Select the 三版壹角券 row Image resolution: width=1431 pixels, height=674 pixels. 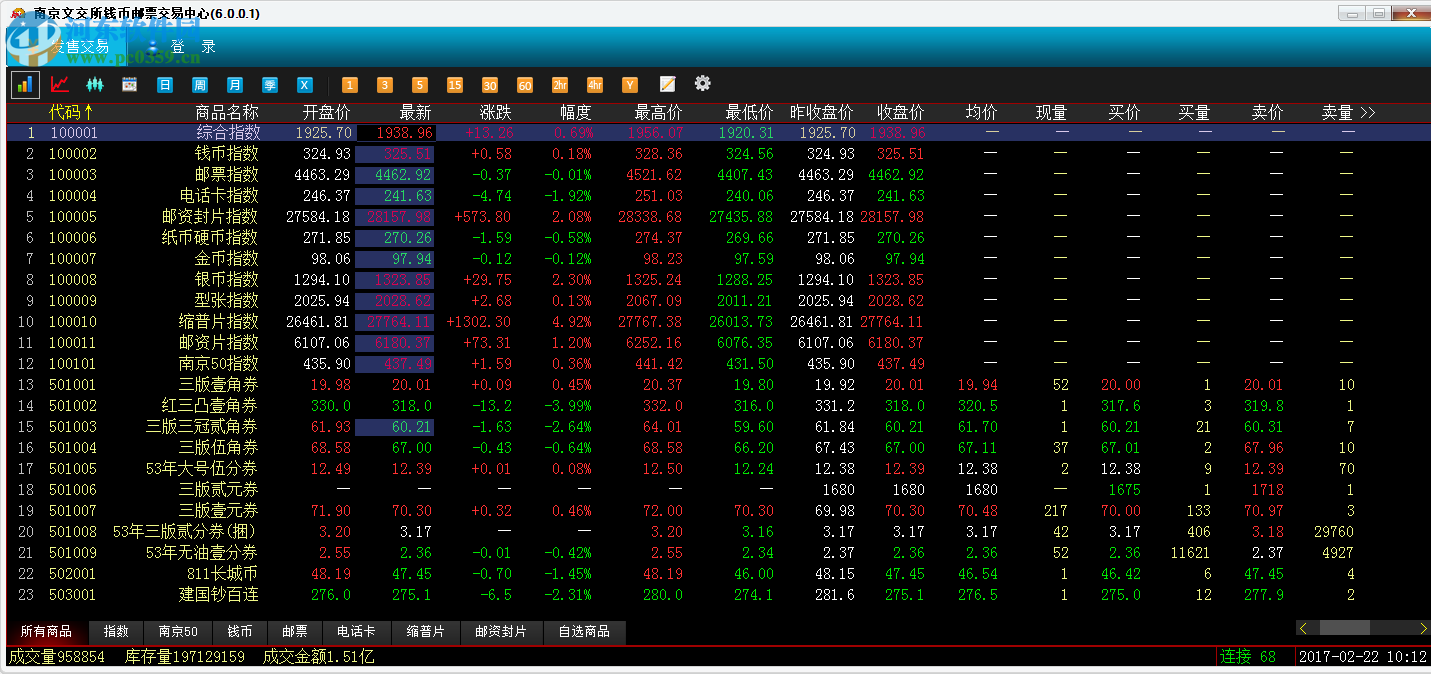718,385
